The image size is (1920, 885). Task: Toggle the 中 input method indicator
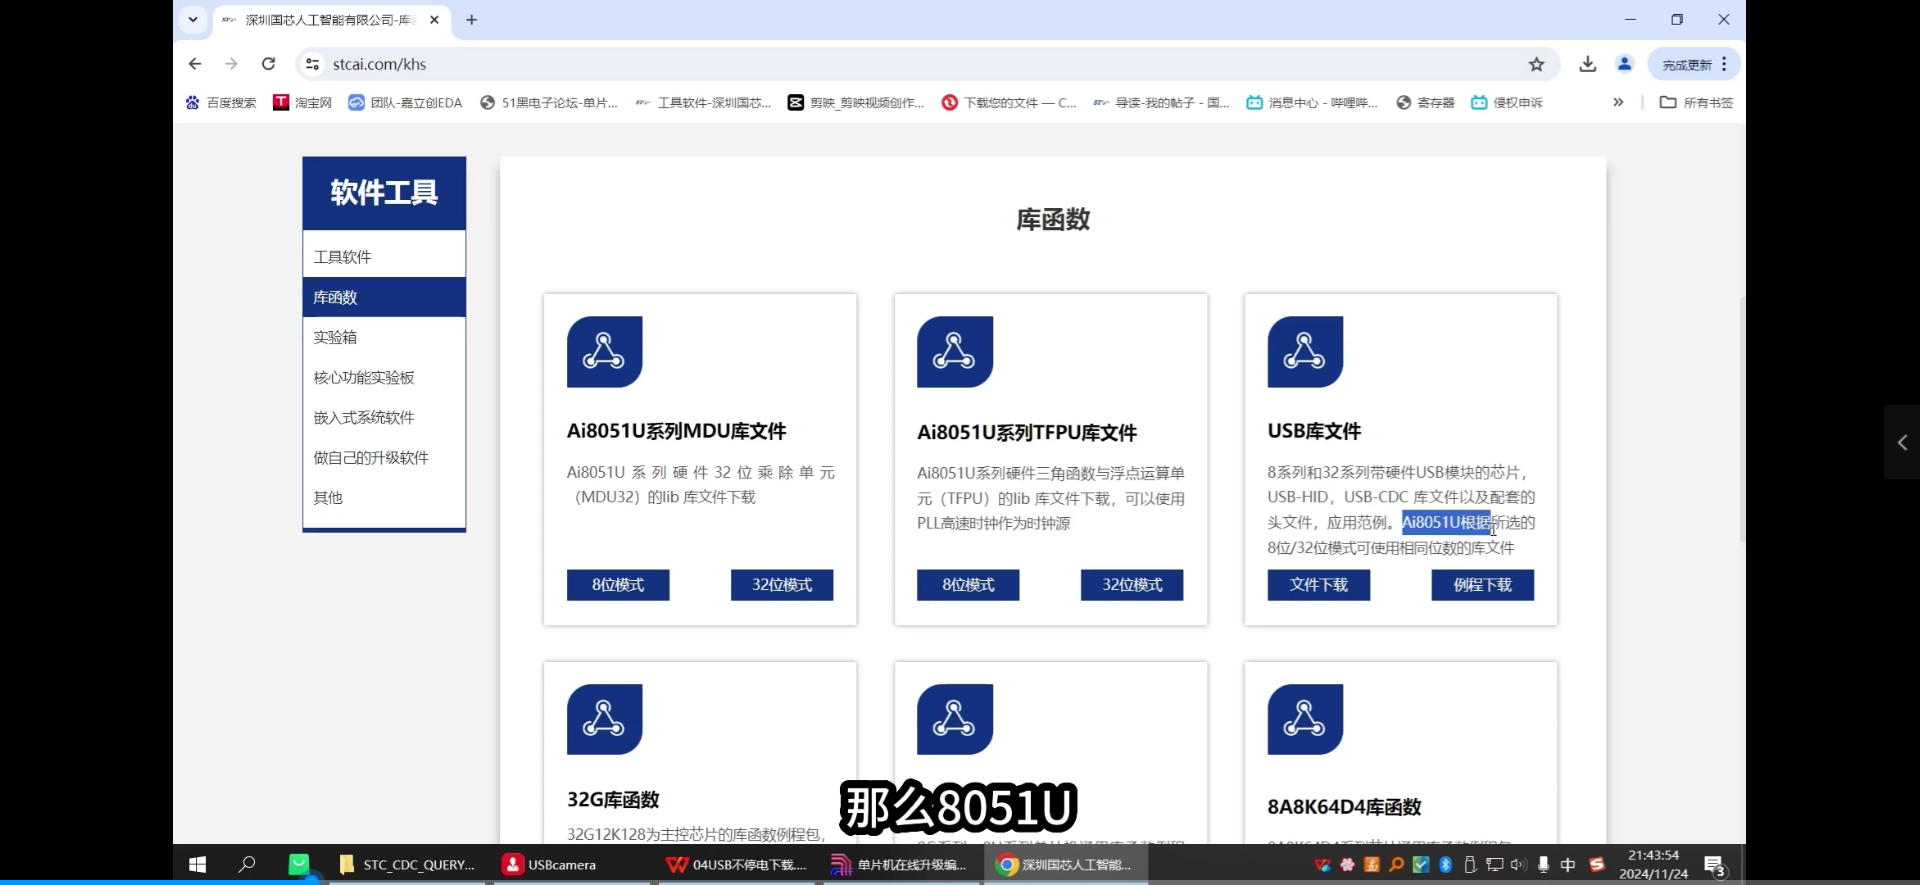1567,864
